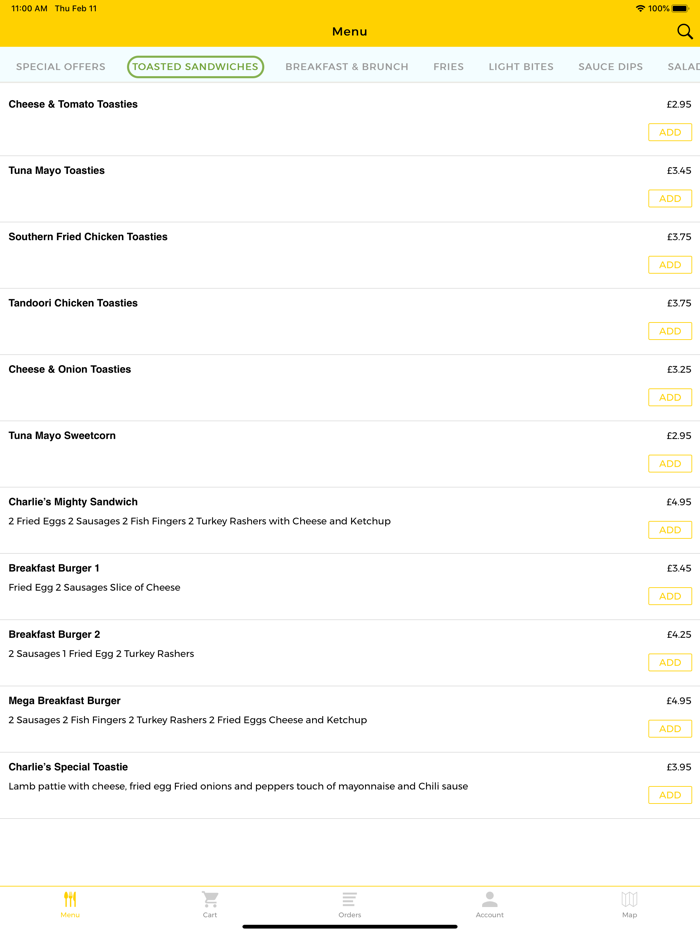Screen dimensions: 700x934
Task: Open the Cart tab icon
Action: click(x=210, y=899)
